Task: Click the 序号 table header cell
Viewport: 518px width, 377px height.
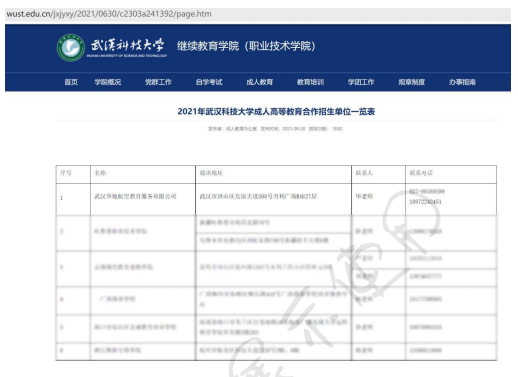Action: coord(73,174)
